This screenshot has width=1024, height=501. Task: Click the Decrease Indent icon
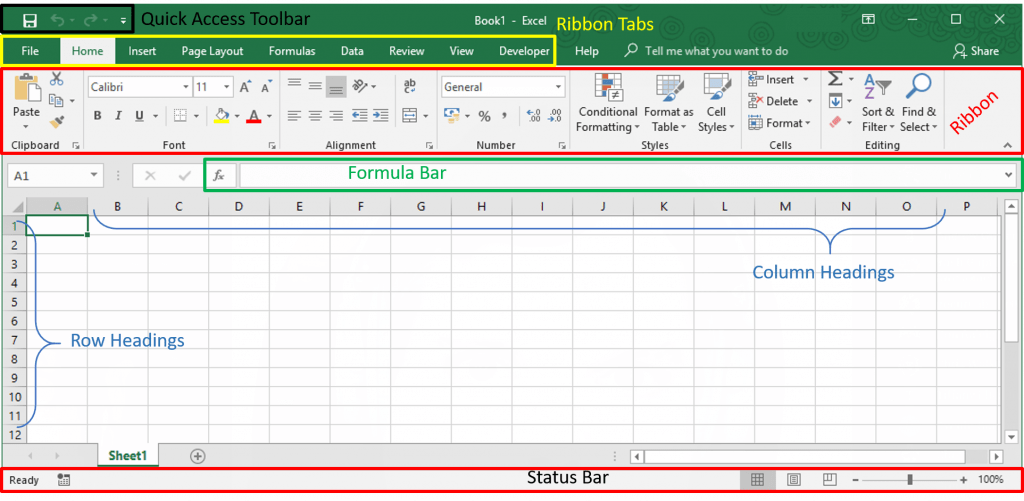point(359,116)
